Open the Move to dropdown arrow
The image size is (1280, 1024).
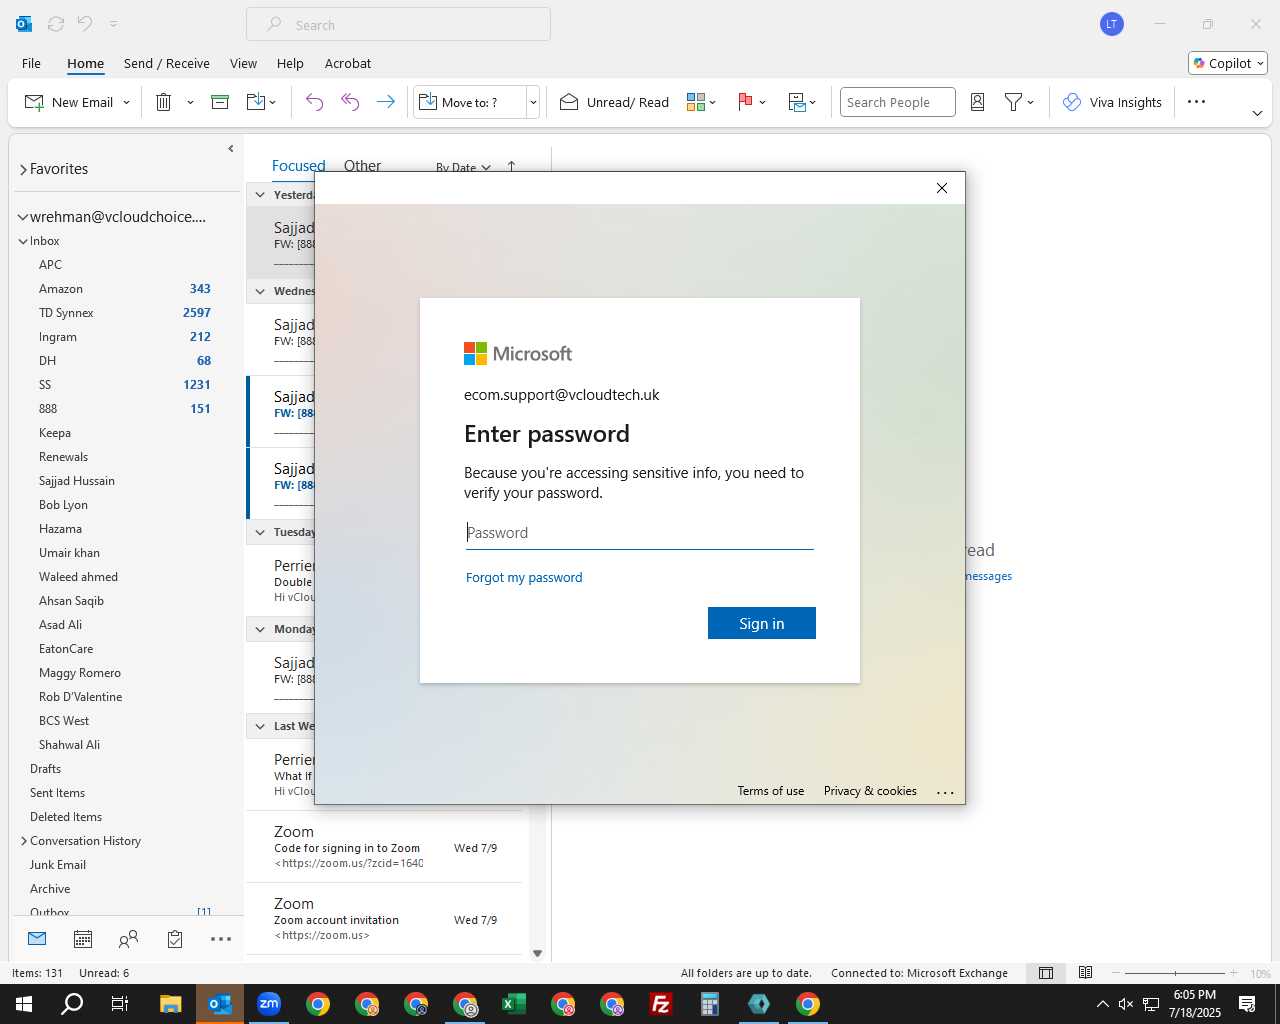click(533, 102)
